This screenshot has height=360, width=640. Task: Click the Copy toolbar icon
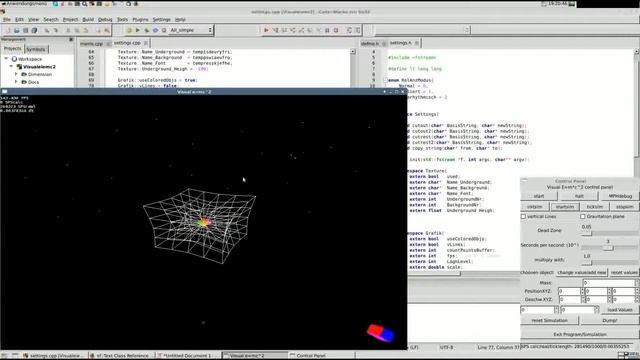(77, 30)
